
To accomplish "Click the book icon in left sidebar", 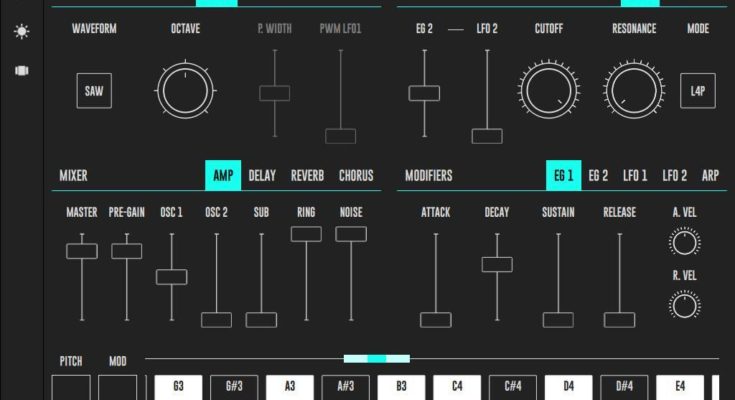I will [21, 71].
